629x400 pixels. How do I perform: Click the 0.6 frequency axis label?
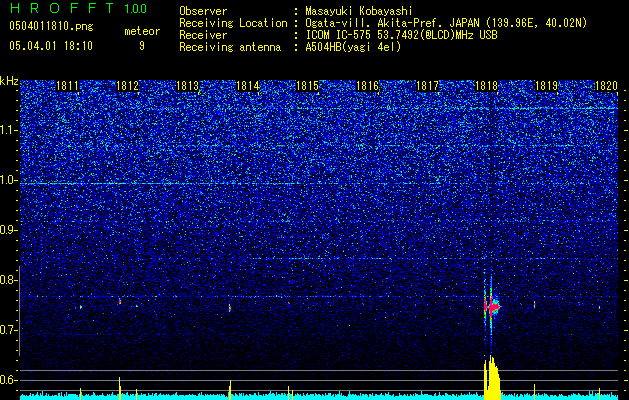8,380
